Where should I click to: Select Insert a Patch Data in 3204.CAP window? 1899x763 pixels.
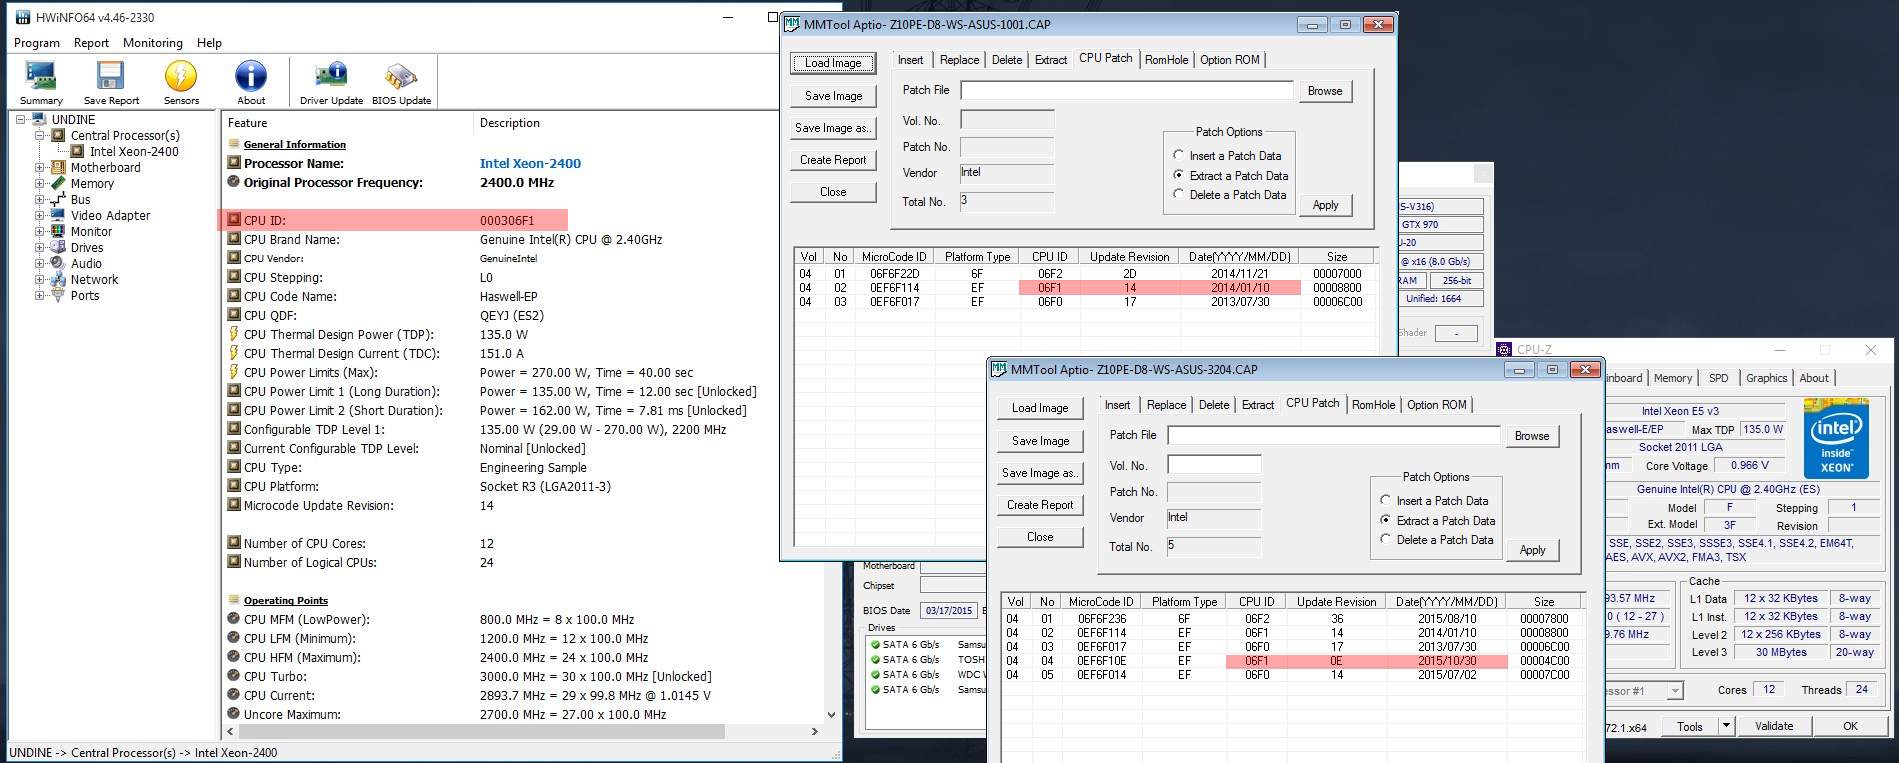[1385, 501]
